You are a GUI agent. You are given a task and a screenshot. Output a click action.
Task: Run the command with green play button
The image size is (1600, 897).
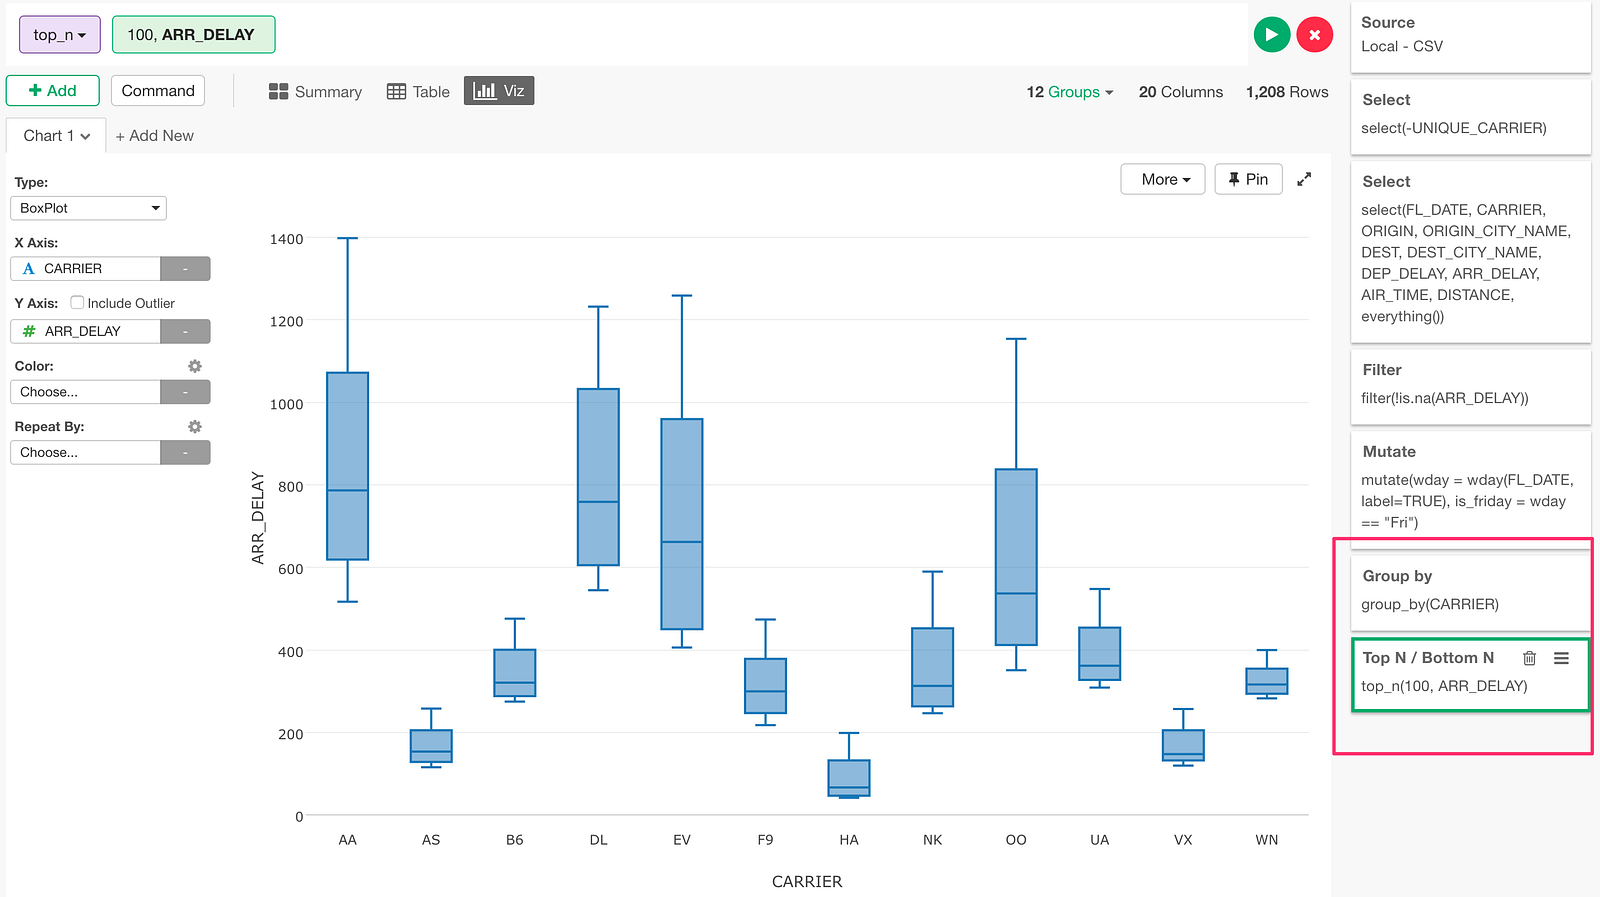click(1272, 35)
